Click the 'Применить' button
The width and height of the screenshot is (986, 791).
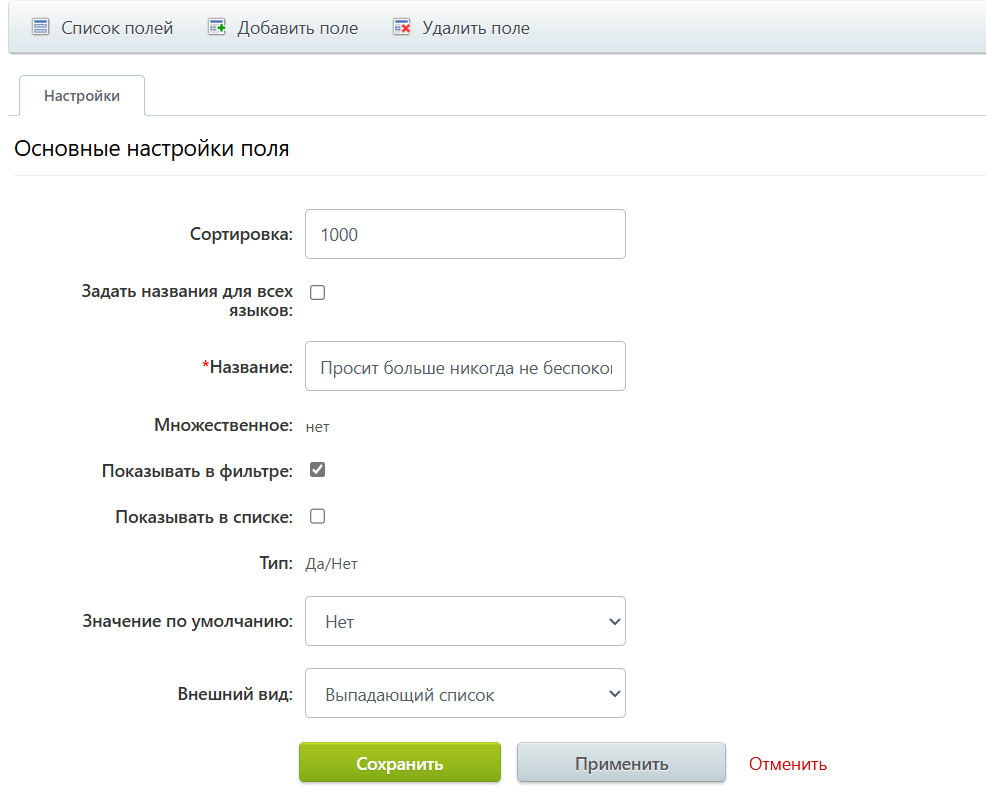pyautogui.click(x=620, y=762)
